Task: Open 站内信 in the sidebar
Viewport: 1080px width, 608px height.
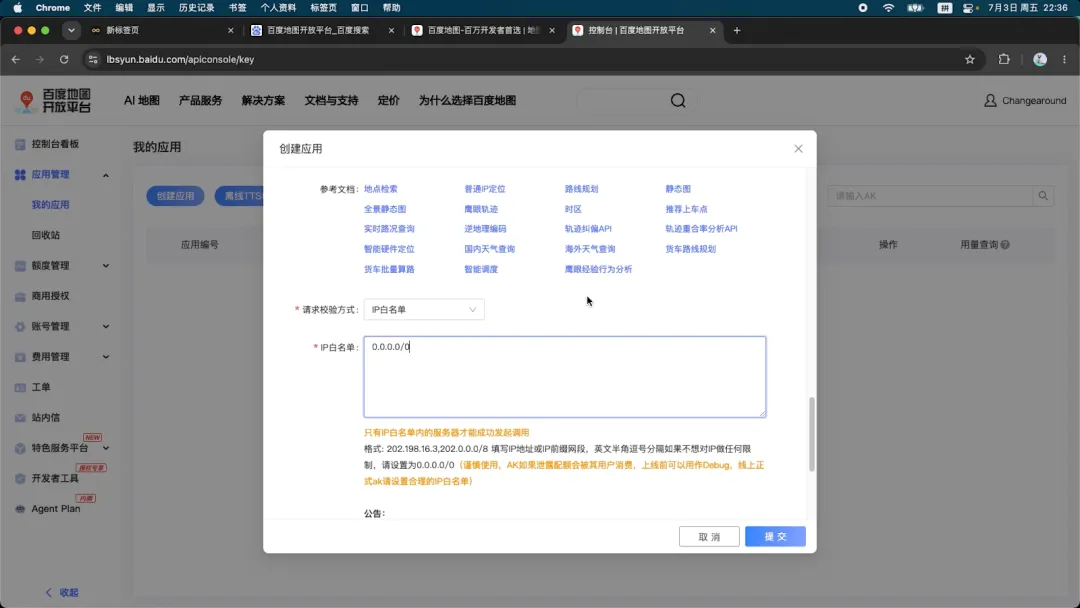Action: click(x=45, y=417)
